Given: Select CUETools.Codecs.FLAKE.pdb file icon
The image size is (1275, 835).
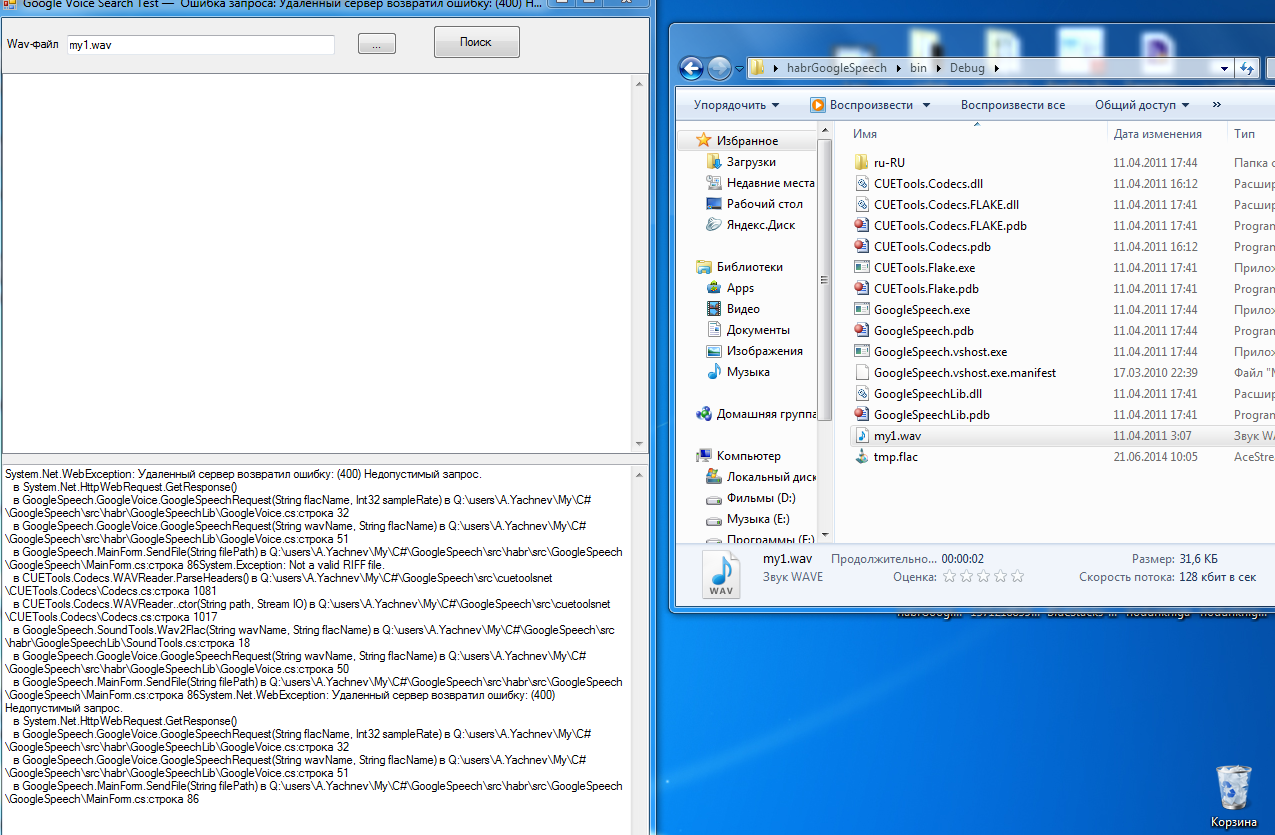Looking at the screenshot, I should (x=862, y=225).
